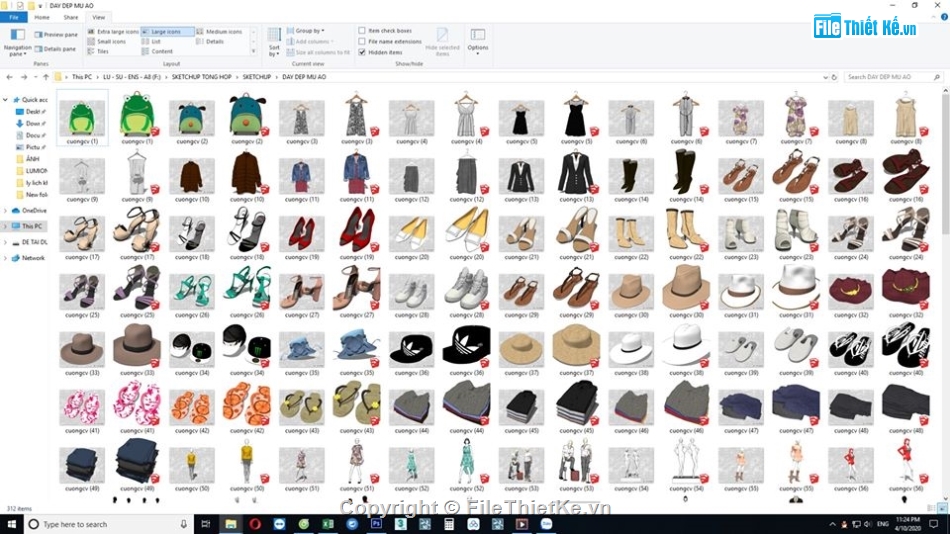This screenshot has width=950, height=534.
Task: Open the File Explorer help icon
Action: (944, 17)
